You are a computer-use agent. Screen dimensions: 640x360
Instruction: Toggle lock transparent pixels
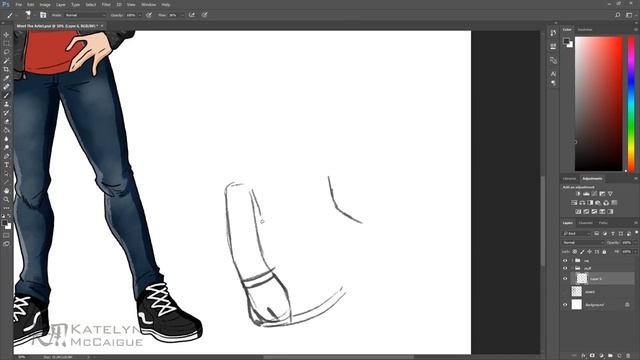[575, 252]
